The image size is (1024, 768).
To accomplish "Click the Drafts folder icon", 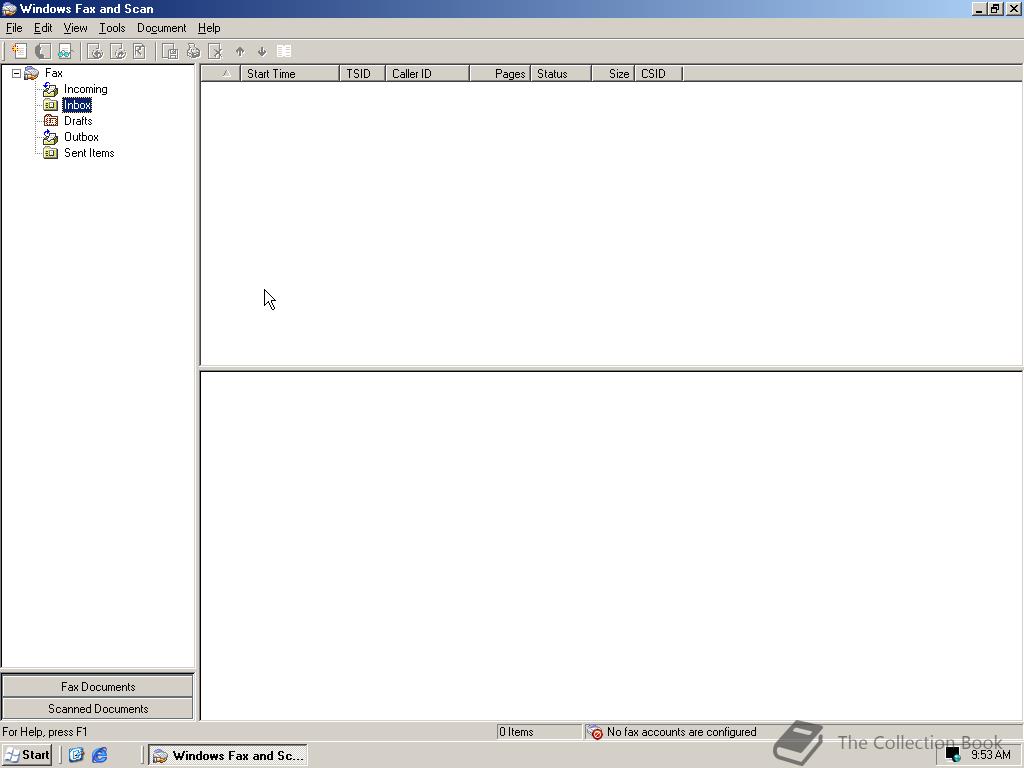I will pyautogui.click(x=50, y=121).
